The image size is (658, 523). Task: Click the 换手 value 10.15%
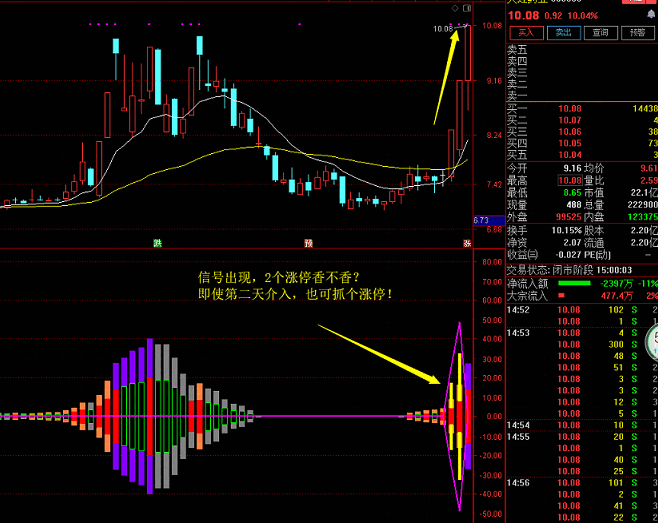pos(567,230)
